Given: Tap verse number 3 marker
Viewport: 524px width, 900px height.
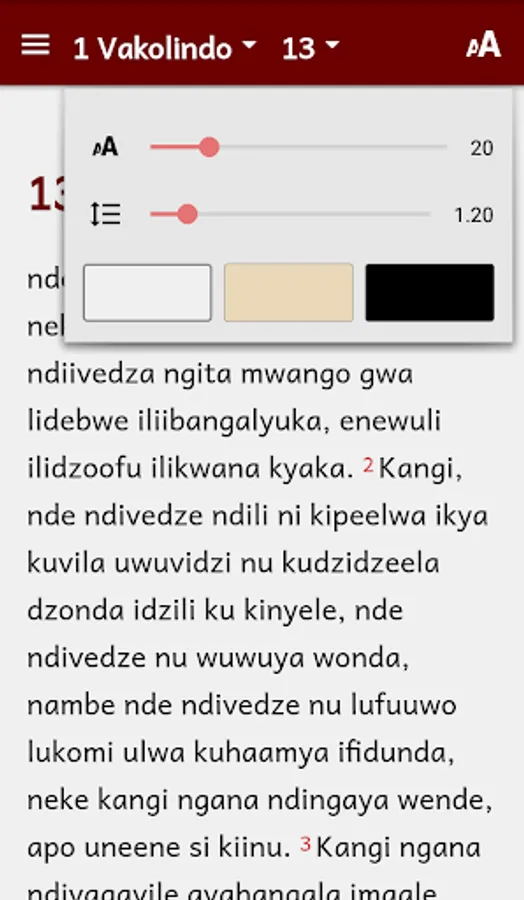Looking at the screenshot, I should coord(305,843).
